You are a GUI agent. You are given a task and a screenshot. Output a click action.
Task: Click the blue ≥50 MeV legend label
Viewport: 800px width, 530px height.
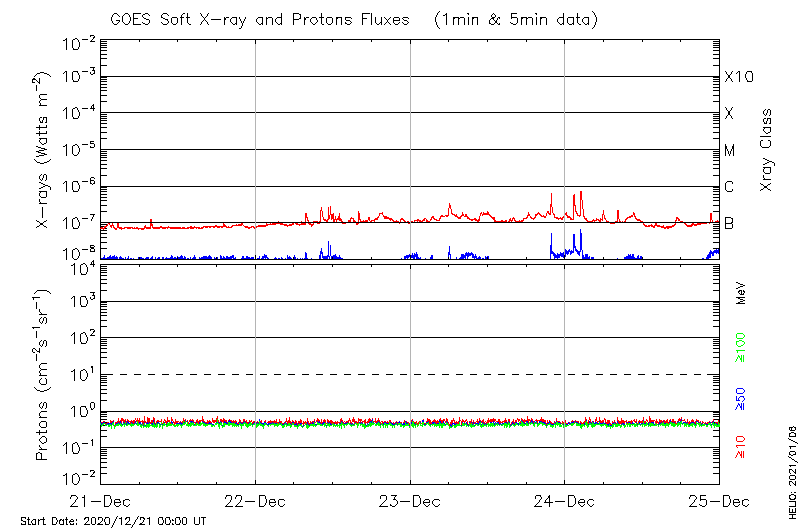[x=741, y=400]
